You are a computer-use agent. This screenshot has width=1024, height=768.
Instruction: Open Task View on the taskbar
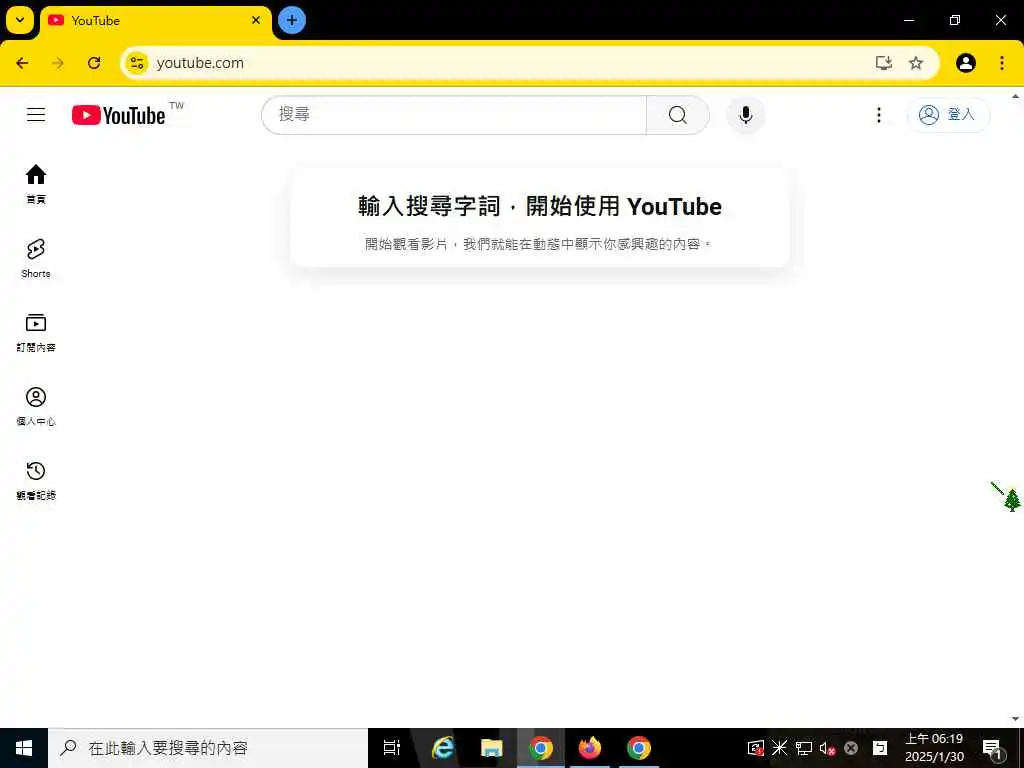(x=392, y=748)
